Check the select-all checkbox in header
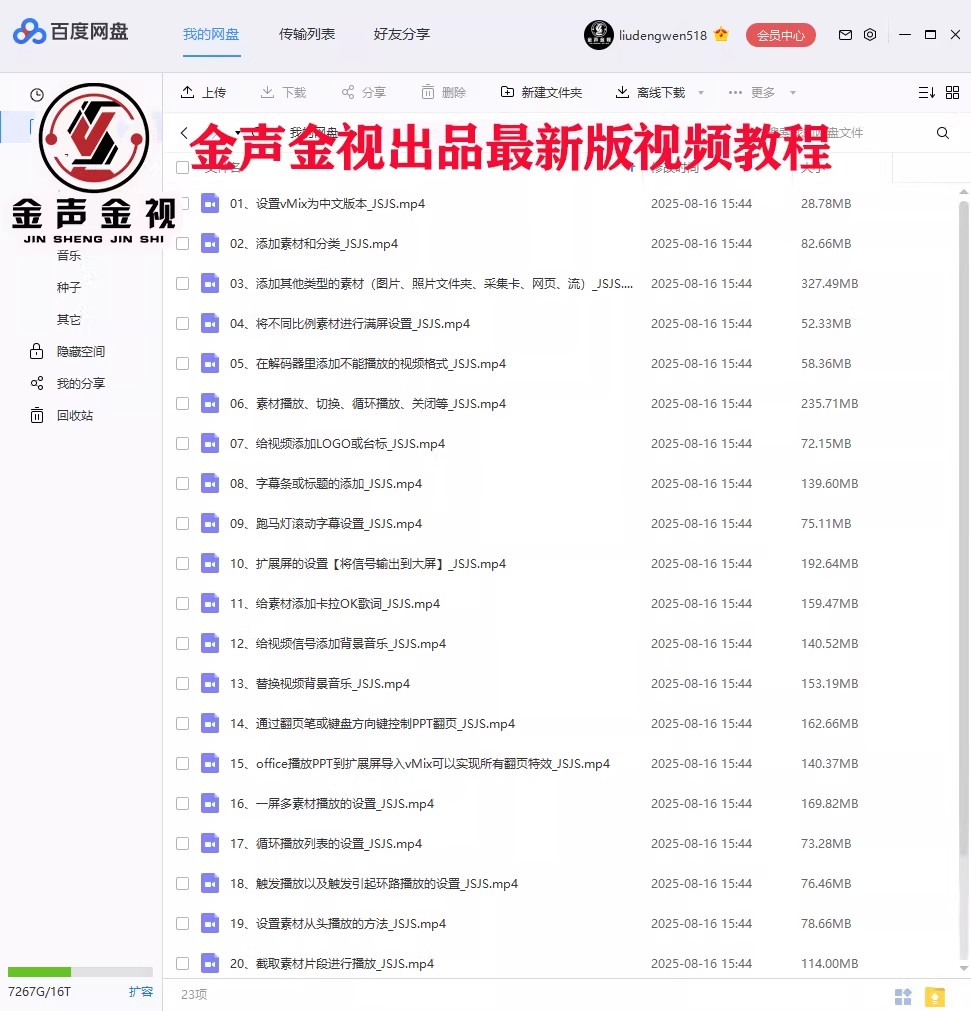This screenshot has width=971, height=1011. pos(182,167)
